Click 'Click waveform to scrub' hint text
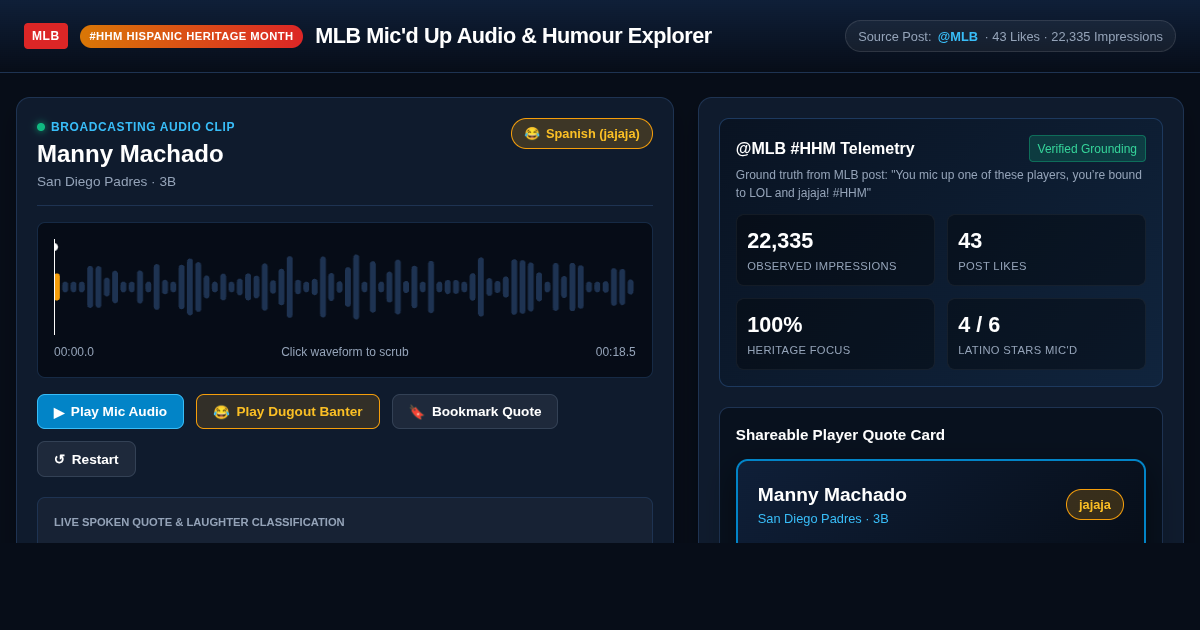1200x630 pixels. (x=345, y=352)
